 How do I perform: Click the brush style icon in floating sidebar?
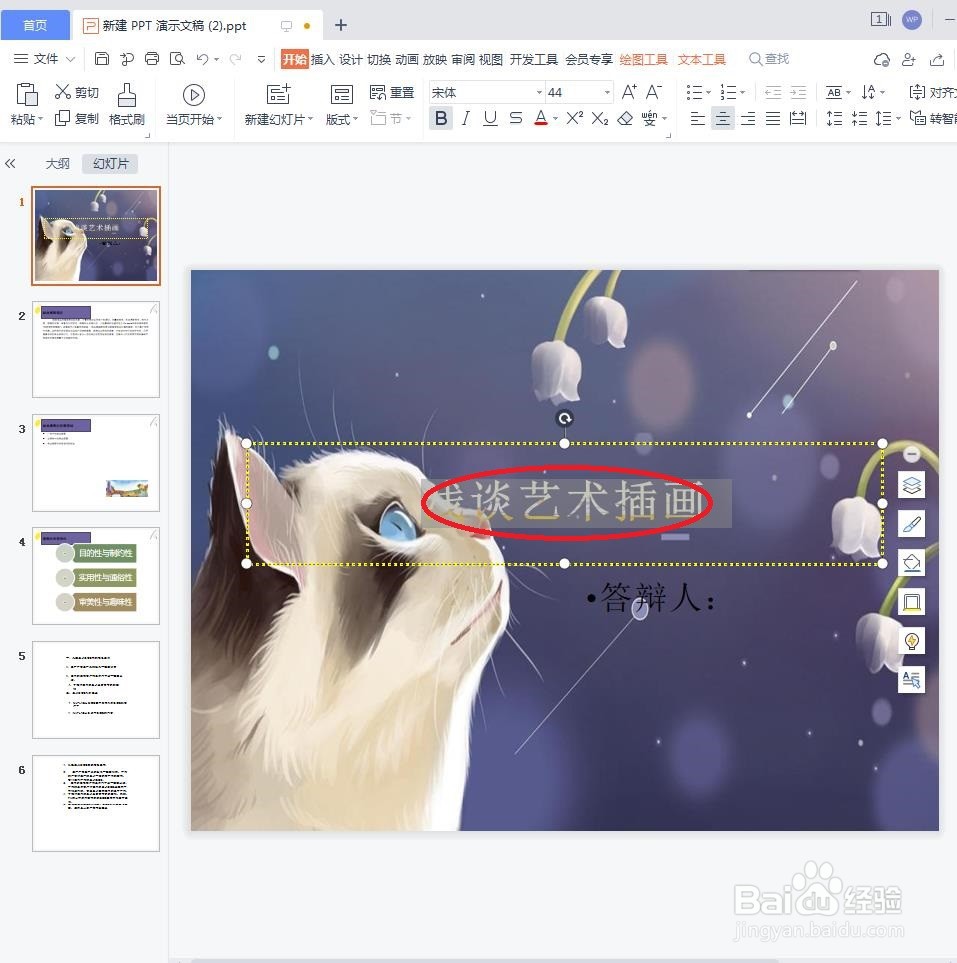912,524
